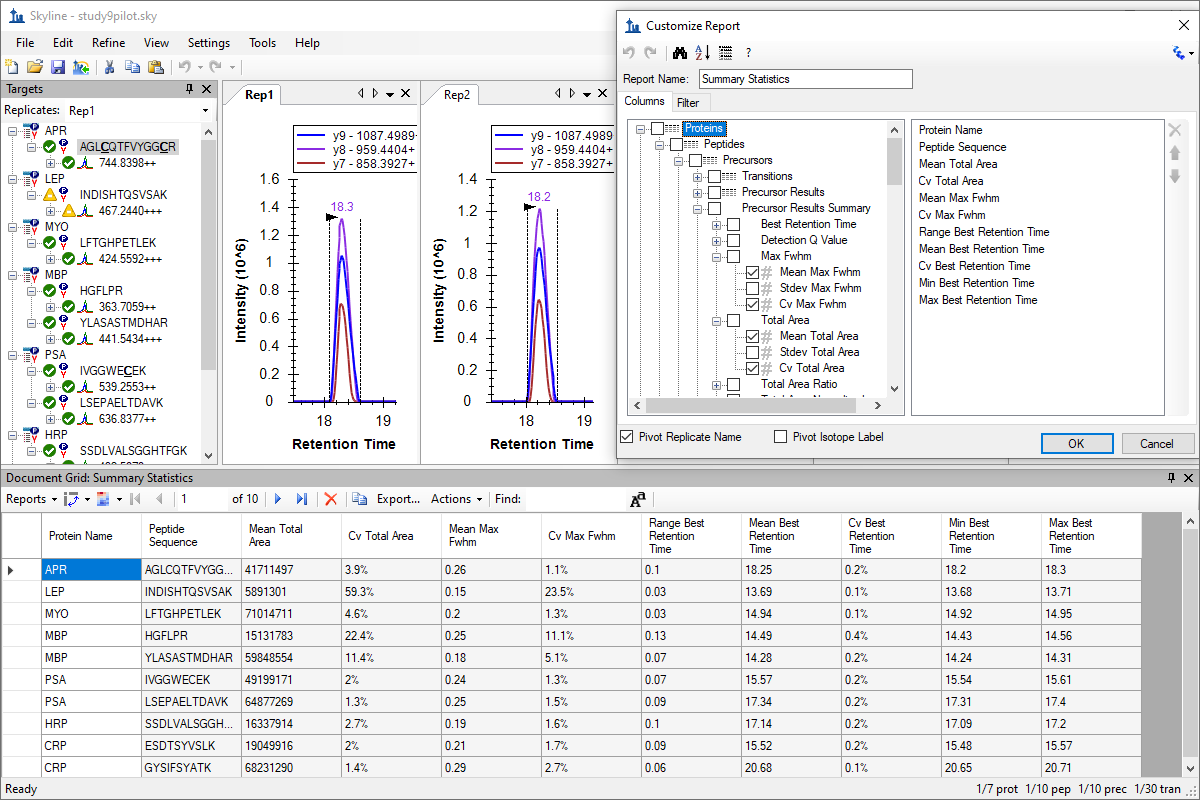Viewport: 1200px width, 800px height.
Task: Click the OK button in Customize Report
Action: tap(1075, 444)
